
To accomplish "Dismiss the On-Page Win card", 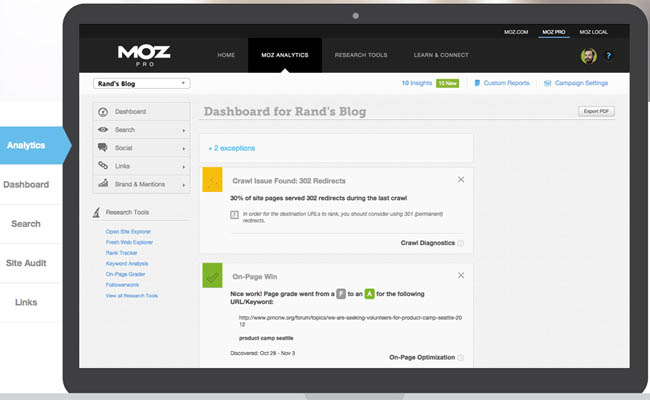I will point(461,275).
